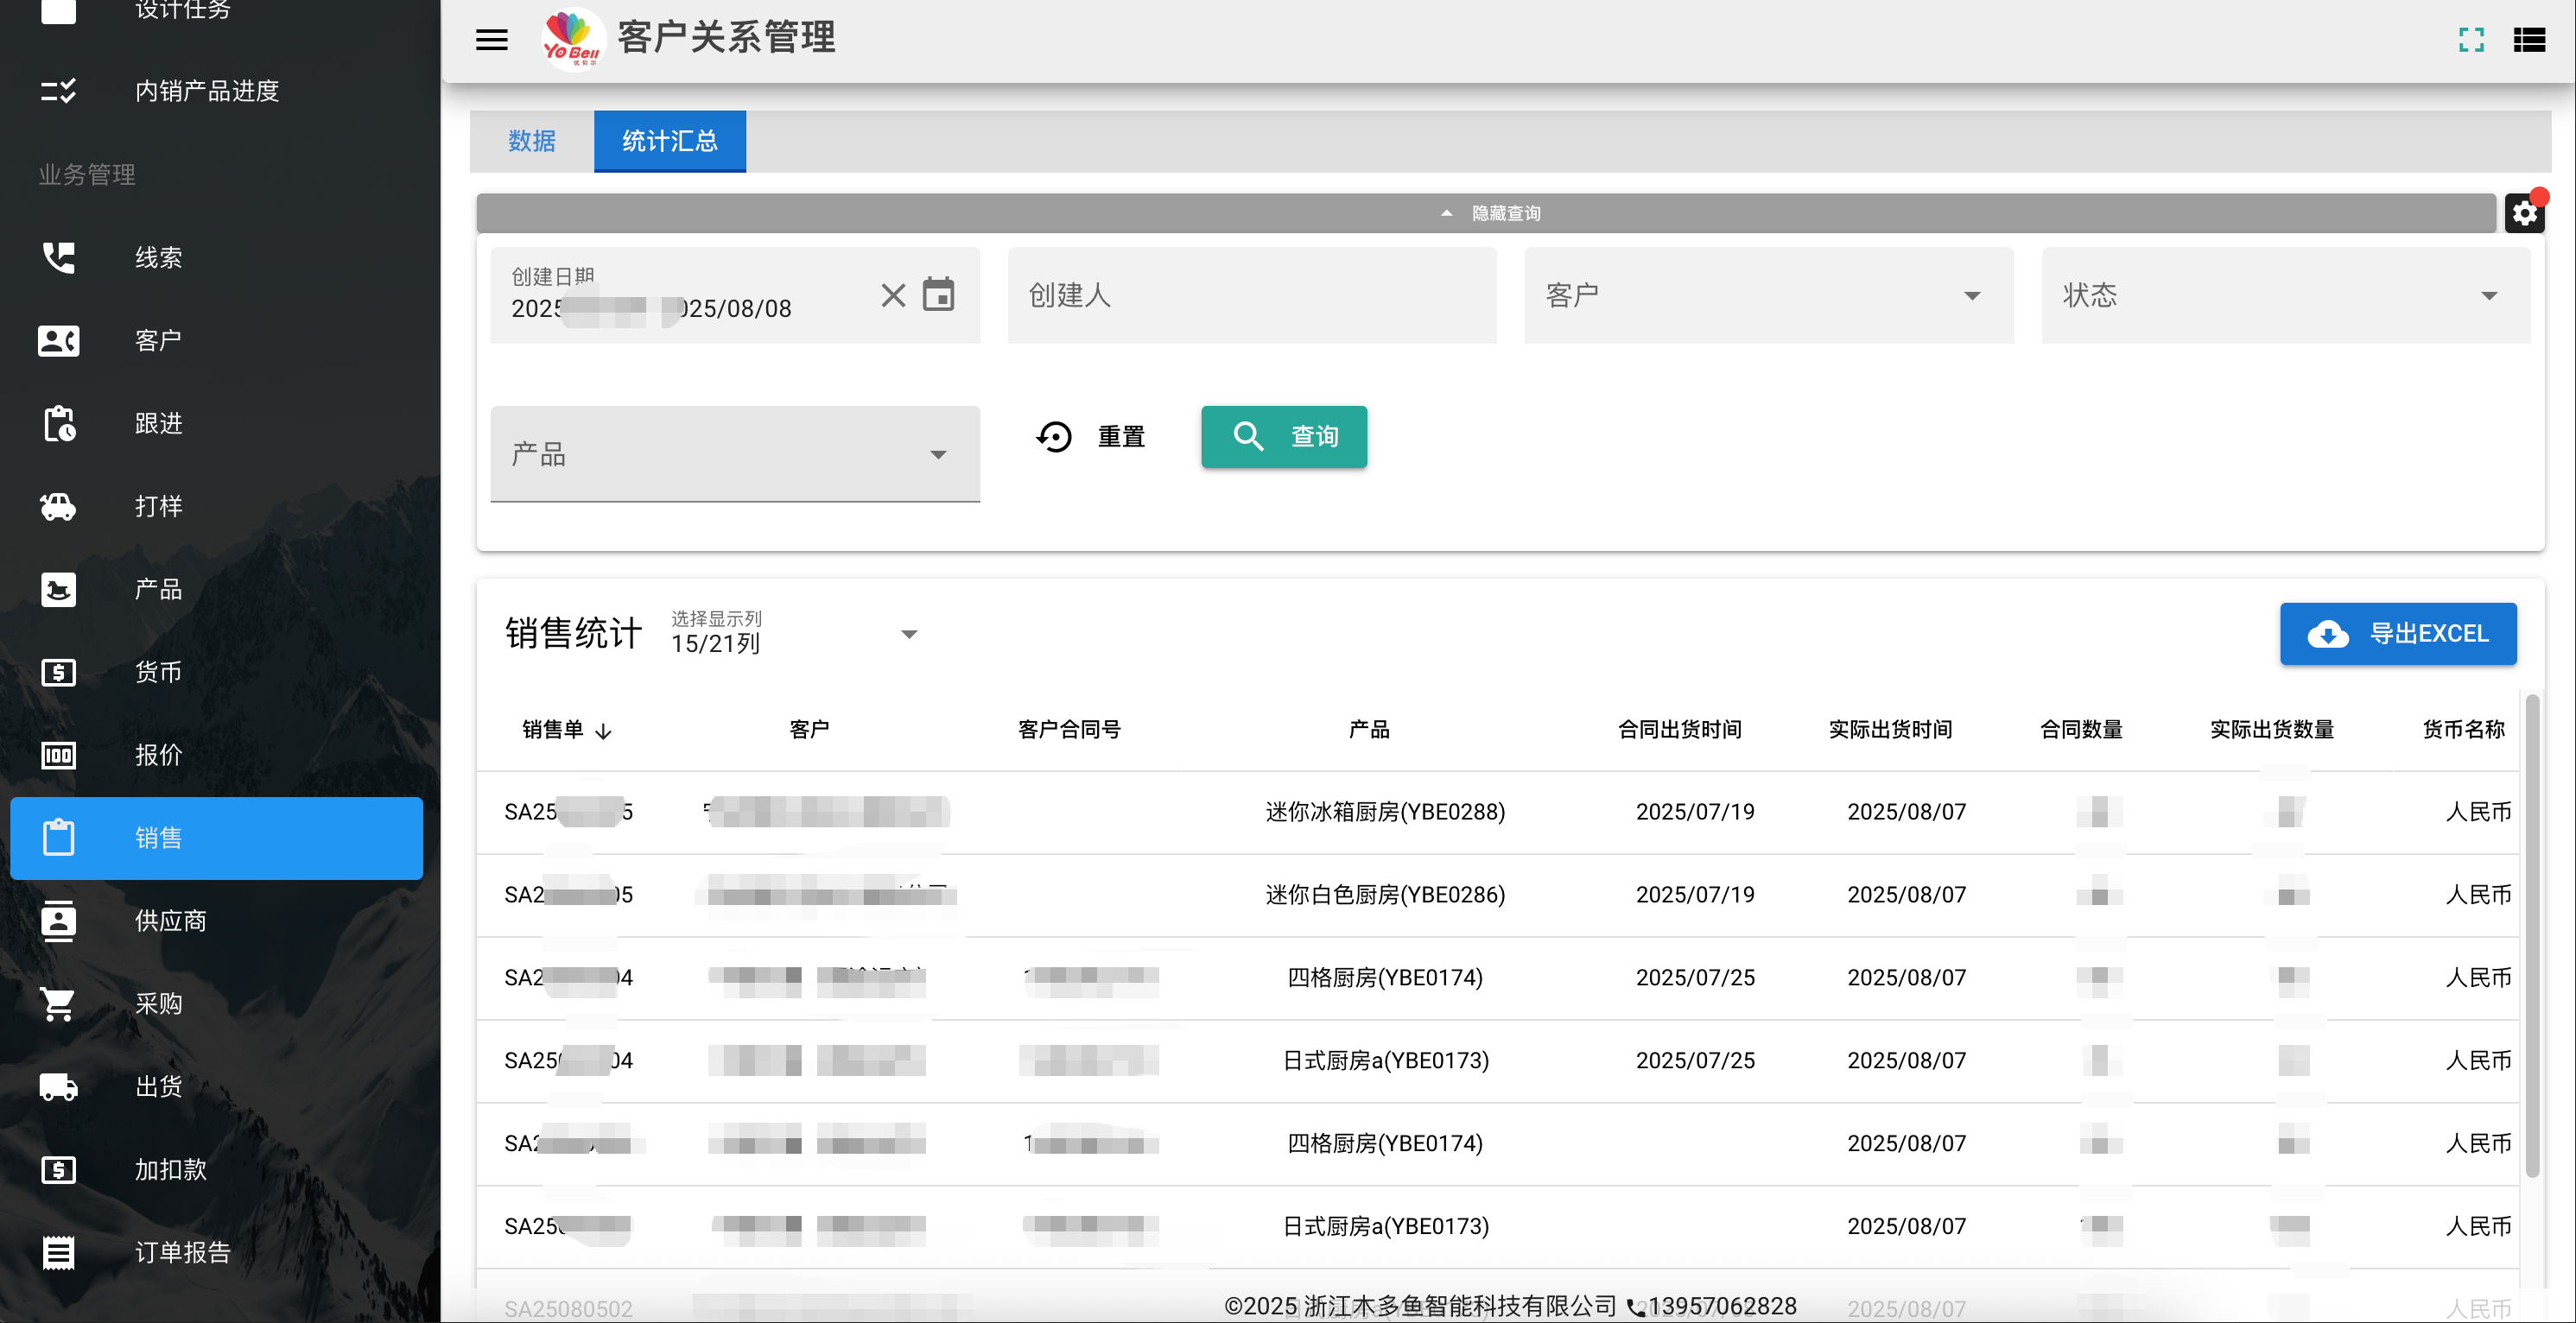This screenshot has height=1323, width=2576.
Task: Click the 查询 search button
Action: click(x=1284, y=437)
